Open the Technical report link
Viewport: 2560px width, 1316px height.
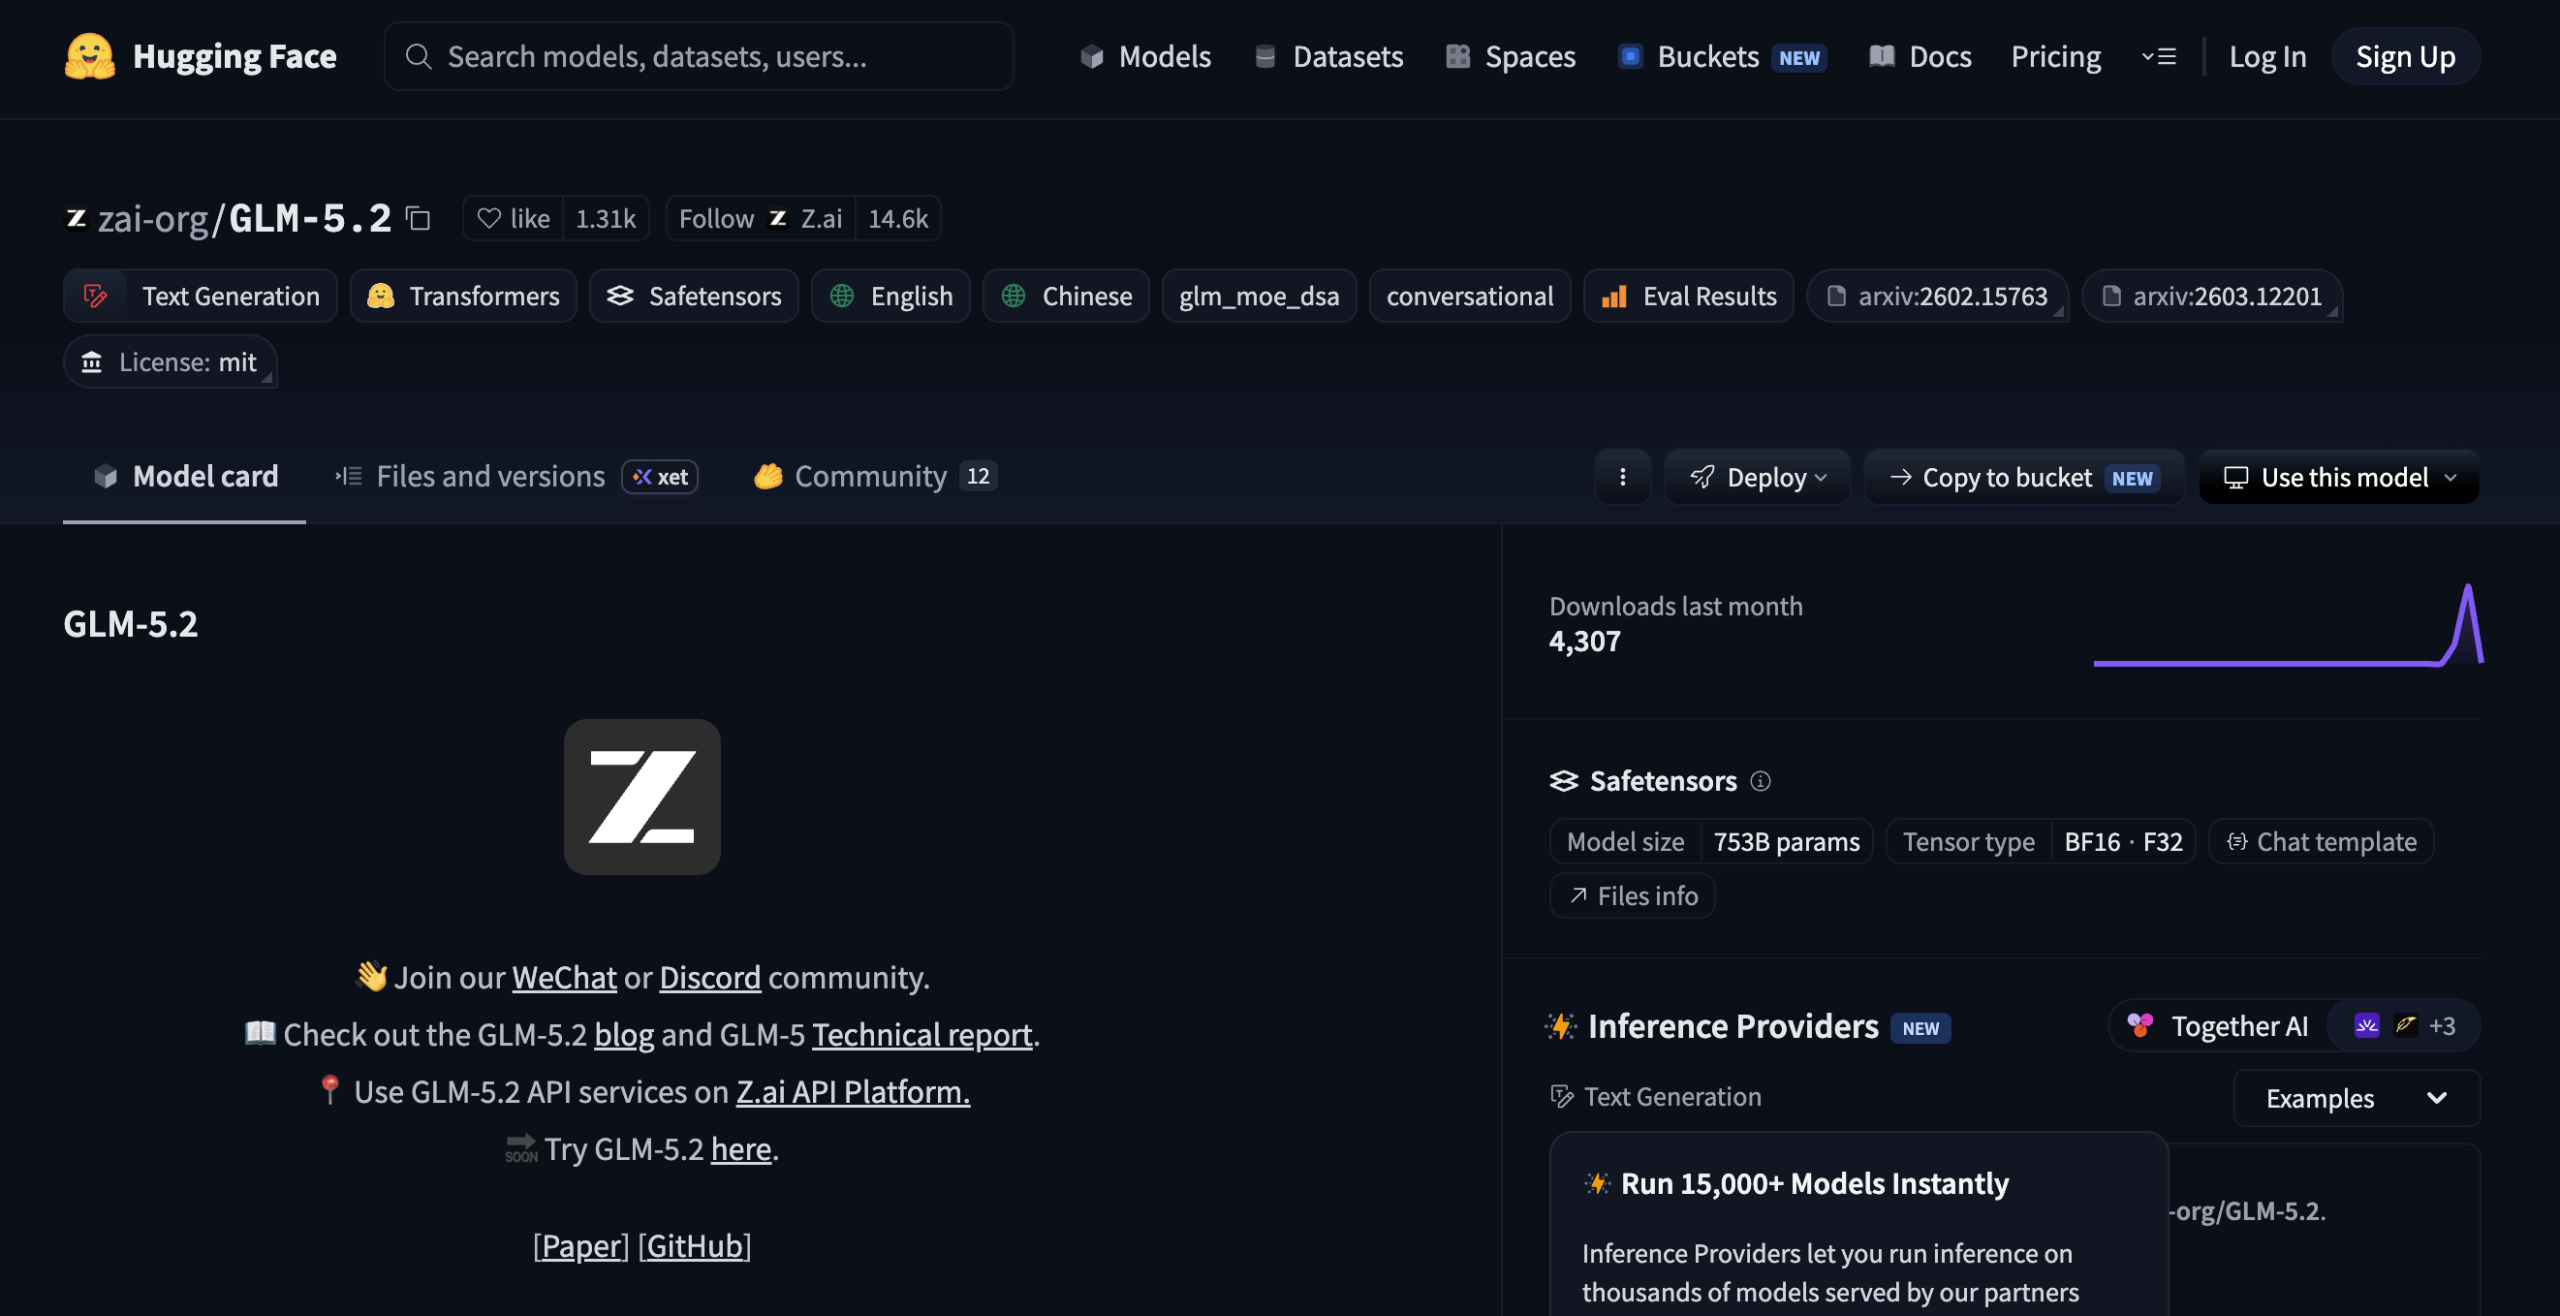coord(922,1034)
